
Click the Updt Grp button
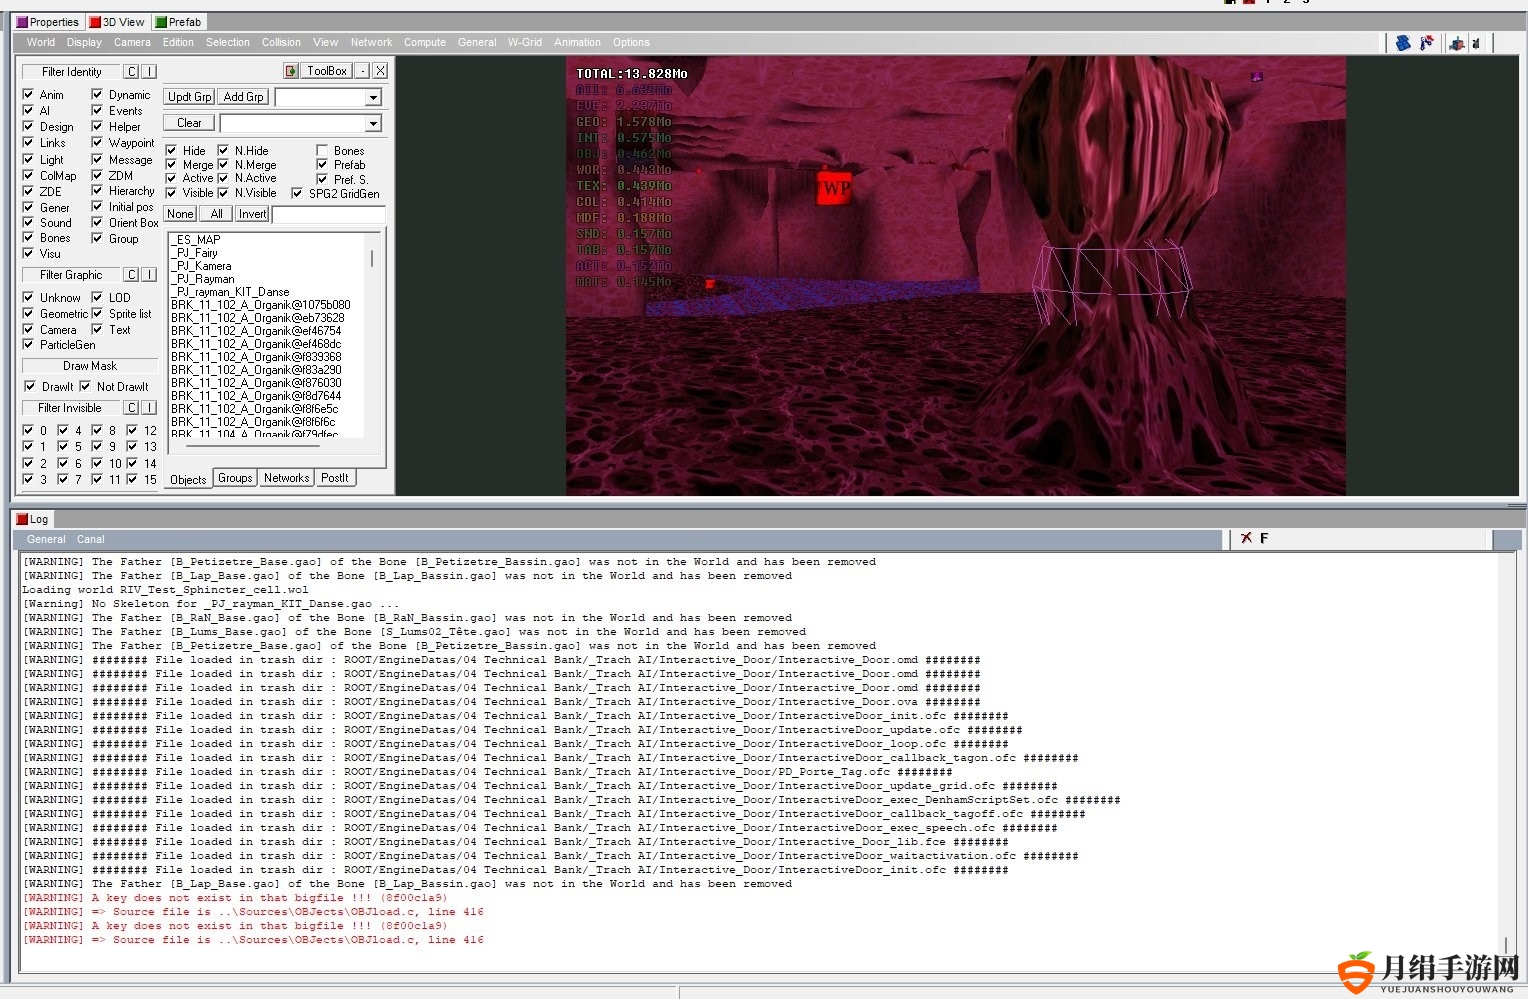(190, 97)
